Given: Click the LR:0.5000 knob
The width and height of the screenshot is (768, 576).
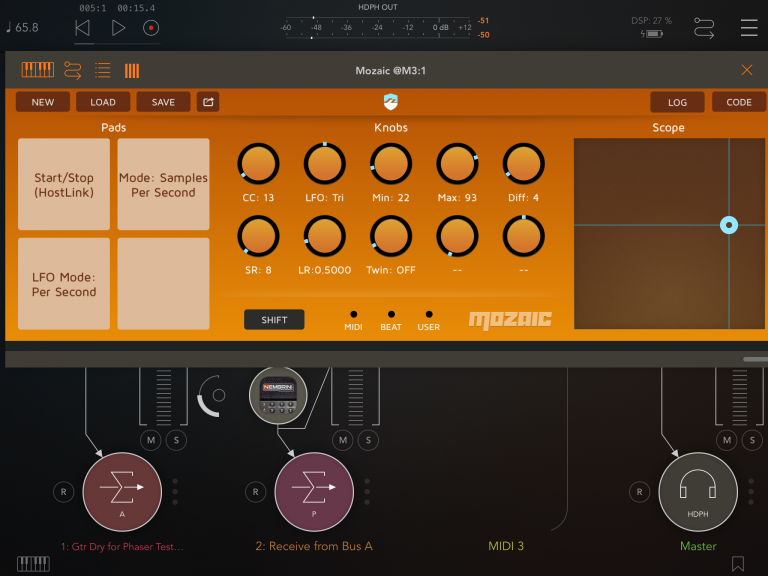Looking at the screenshot, I should [x=325, y=236].
